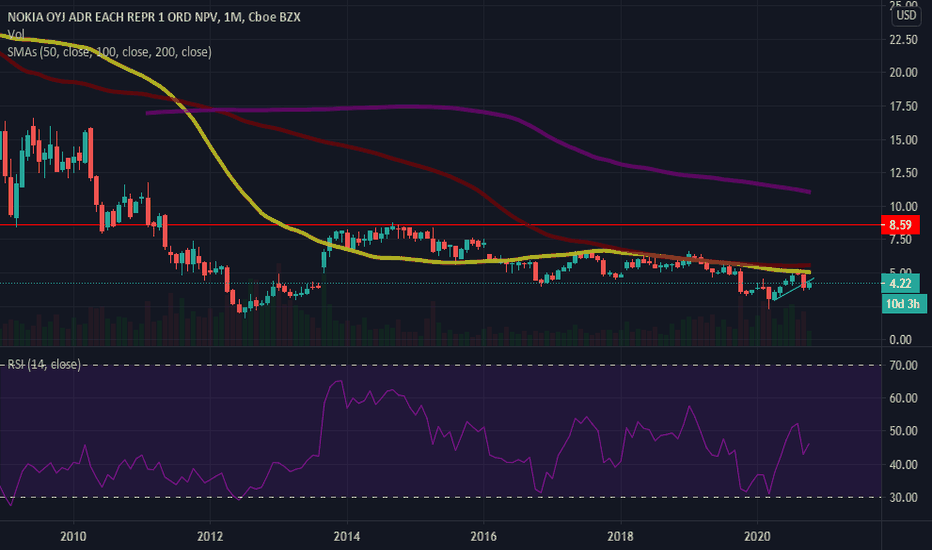Viewport: 932px width, 550px height.
Task: Click the 2012 label on time axis
Action: (x=210, y=536)
